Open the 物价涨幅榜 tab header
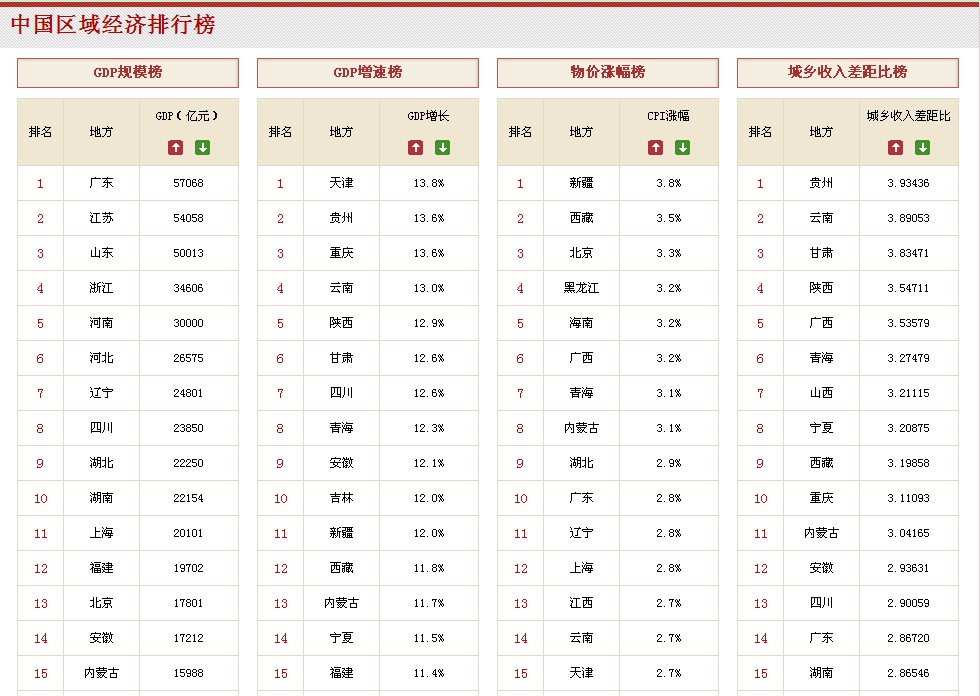This screenshot has height=696, width=980. coord(608,72)
